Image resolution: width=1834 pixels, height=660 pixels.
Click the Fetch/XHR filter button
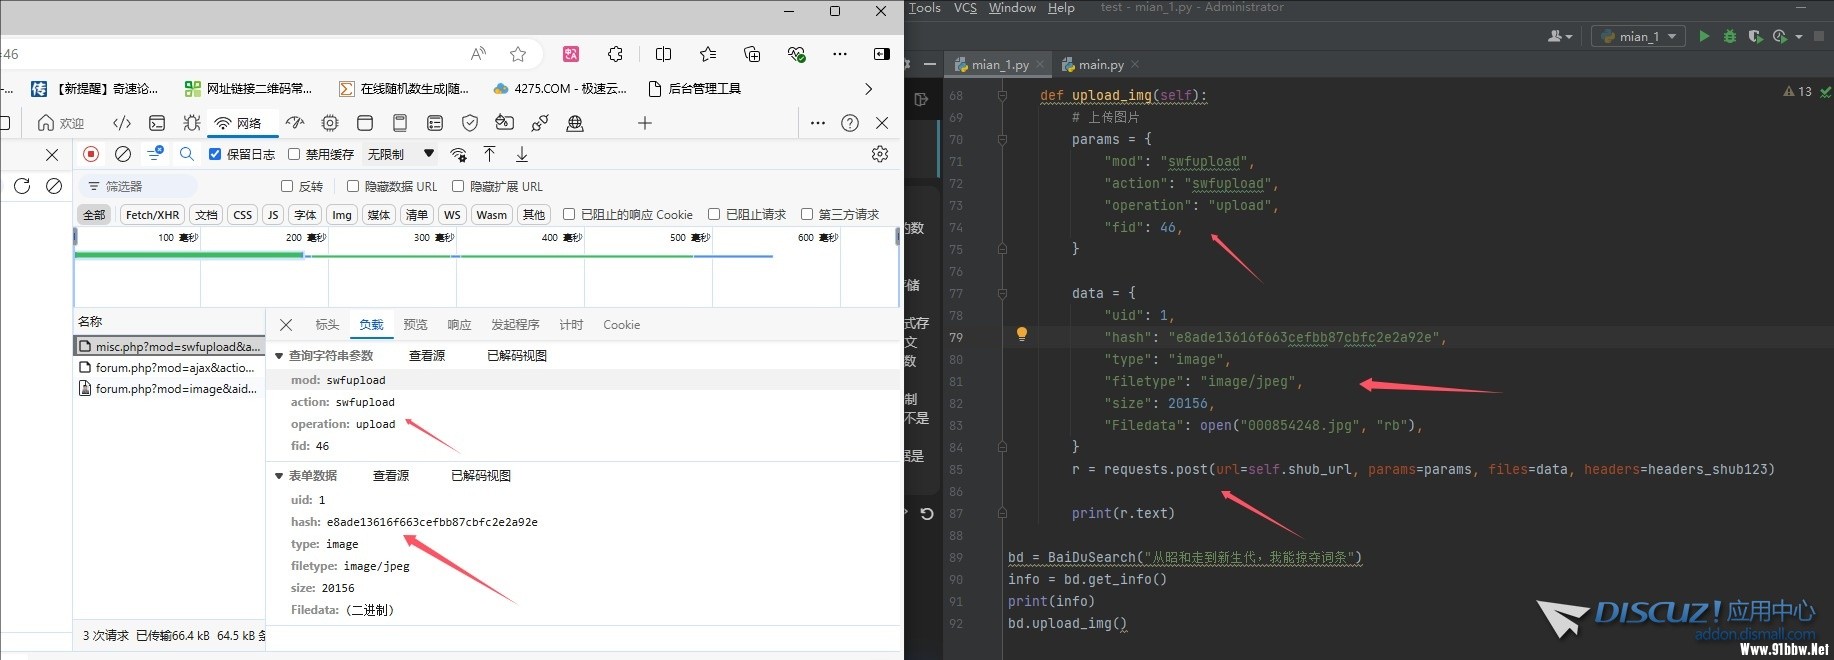click(152, 215)
